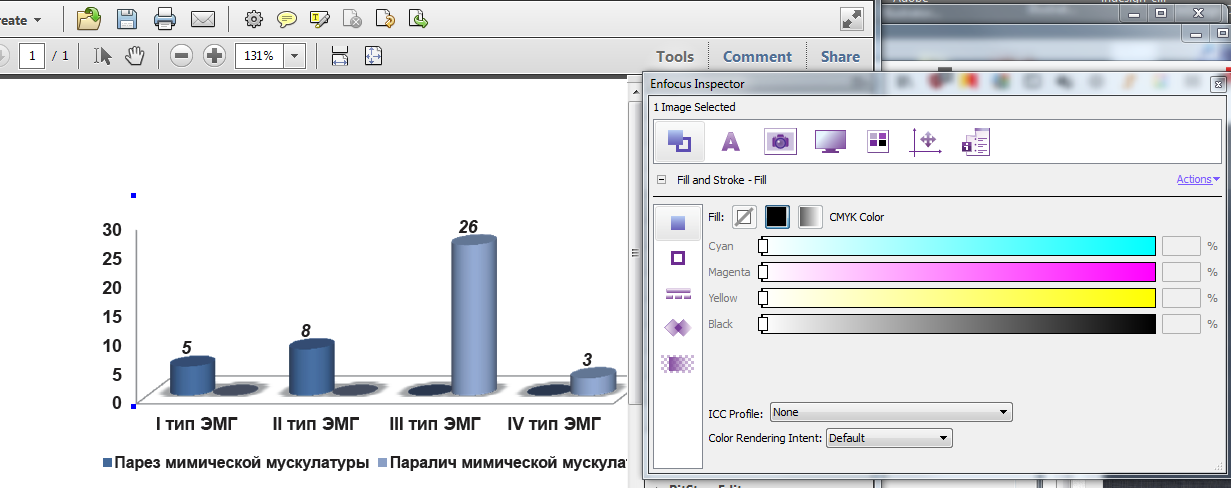This screenshot has width=1231, height=488.
Task: Click the green-arrow page export icon
Action: coord(419,18)
